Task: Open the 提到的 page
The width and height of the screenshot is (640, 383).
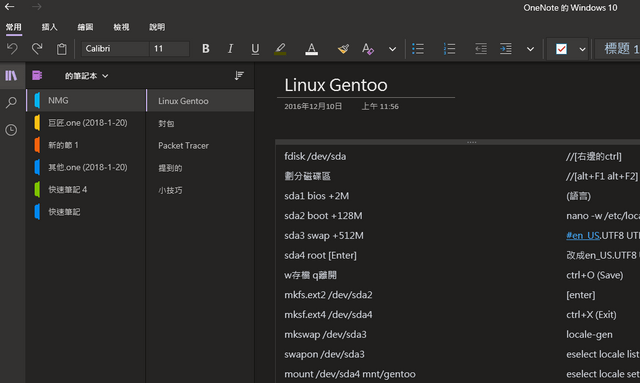Action: [200, 168]
